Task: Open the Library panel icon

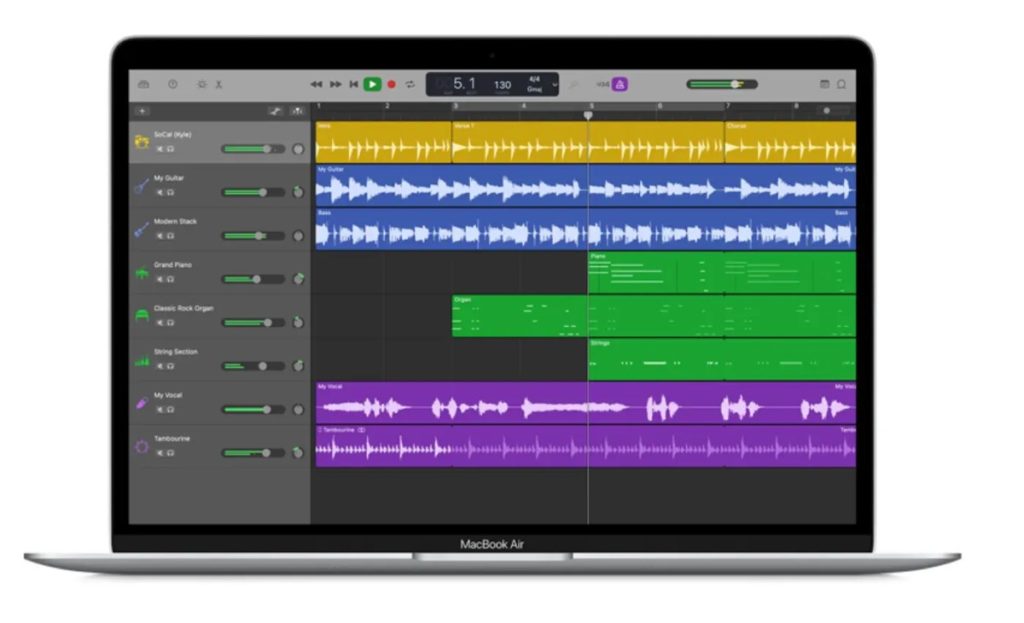Action: (144, 85)
